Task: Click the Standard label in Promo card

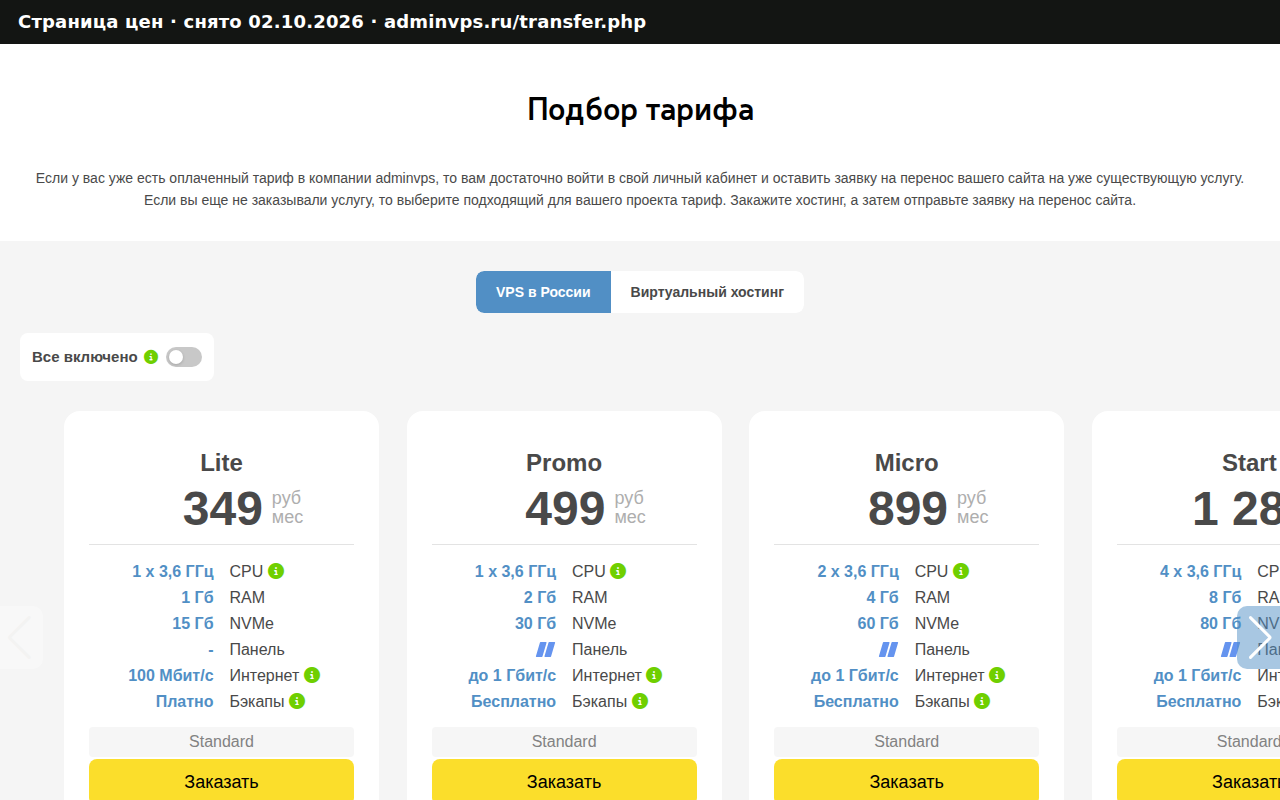Action: coord(564,741)
